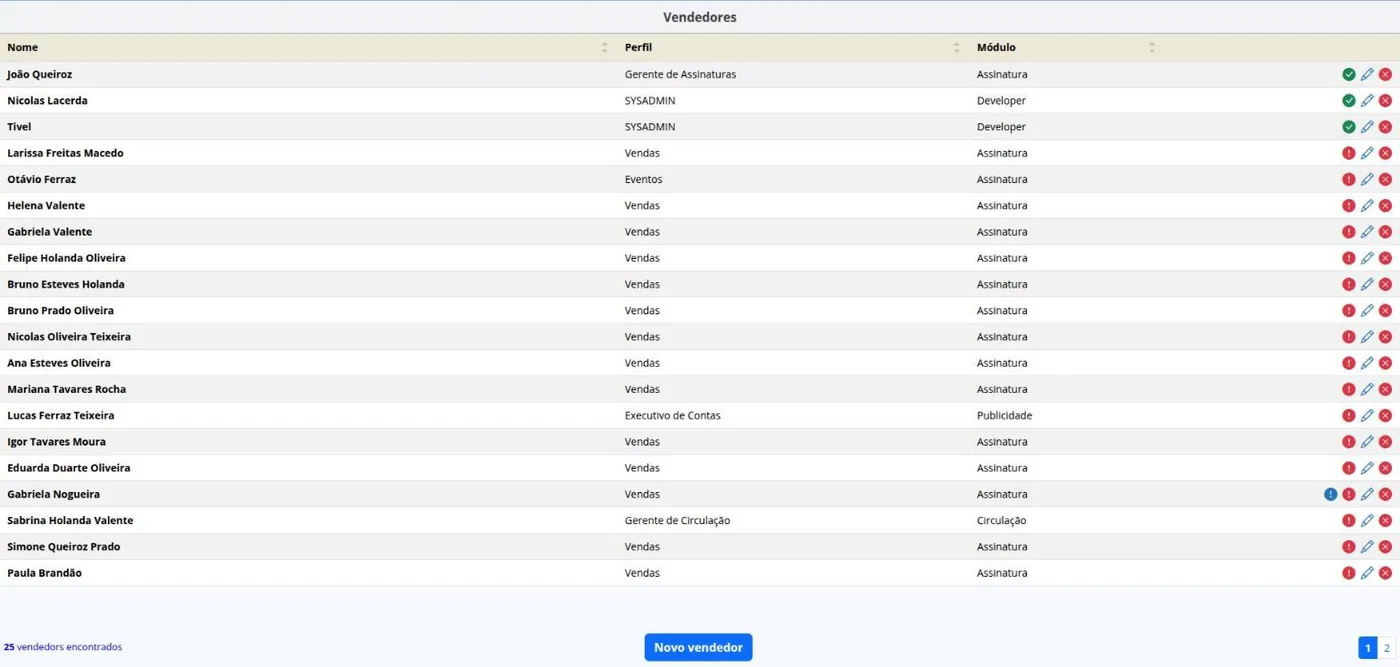Remove Tivel using the red X icon
This screenshot has width=1400, height=667.
[1385, 127]
